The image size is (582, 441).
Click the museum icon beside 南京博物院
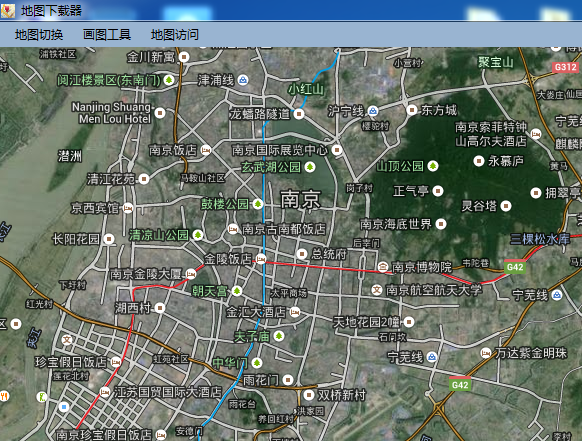tap(382, 266)
